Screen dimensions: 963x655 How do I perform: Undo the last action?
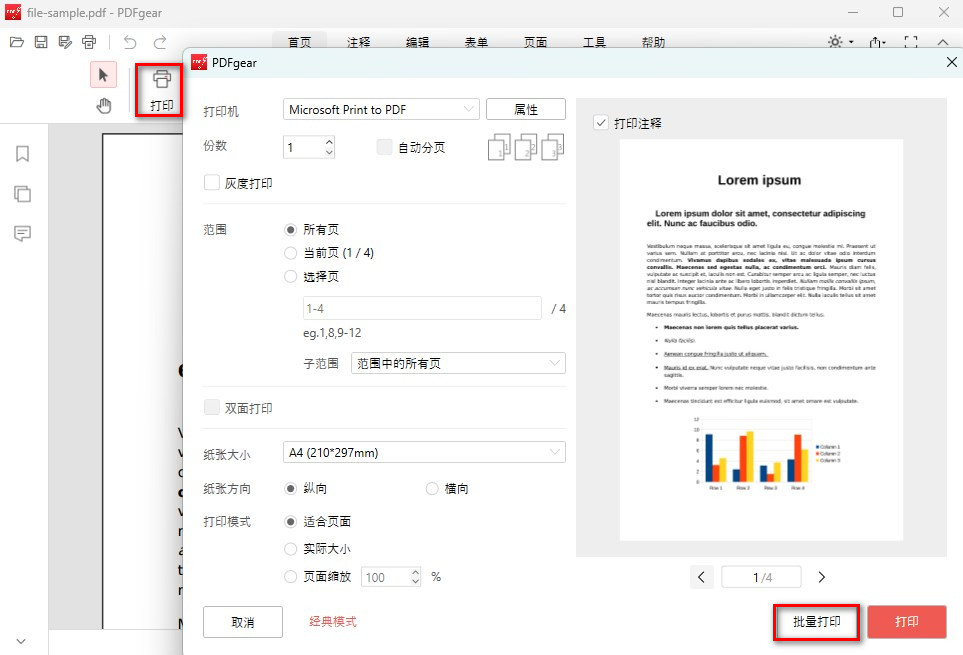pos(130,41)
